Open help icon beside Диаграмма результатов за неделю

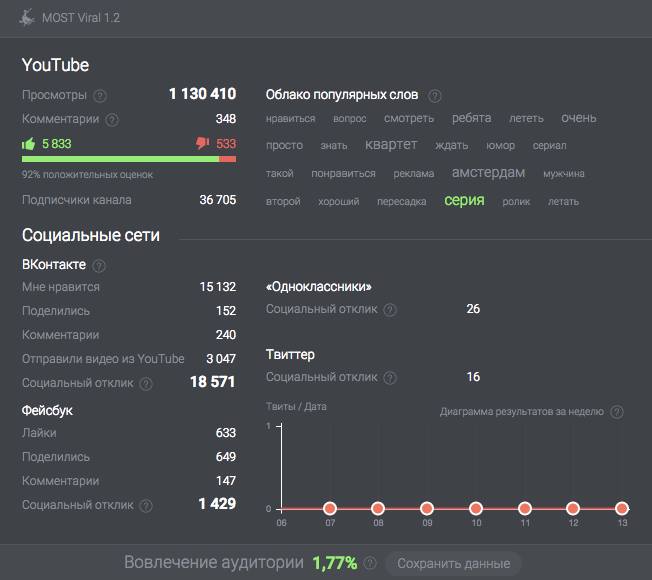tap(617, 412)
